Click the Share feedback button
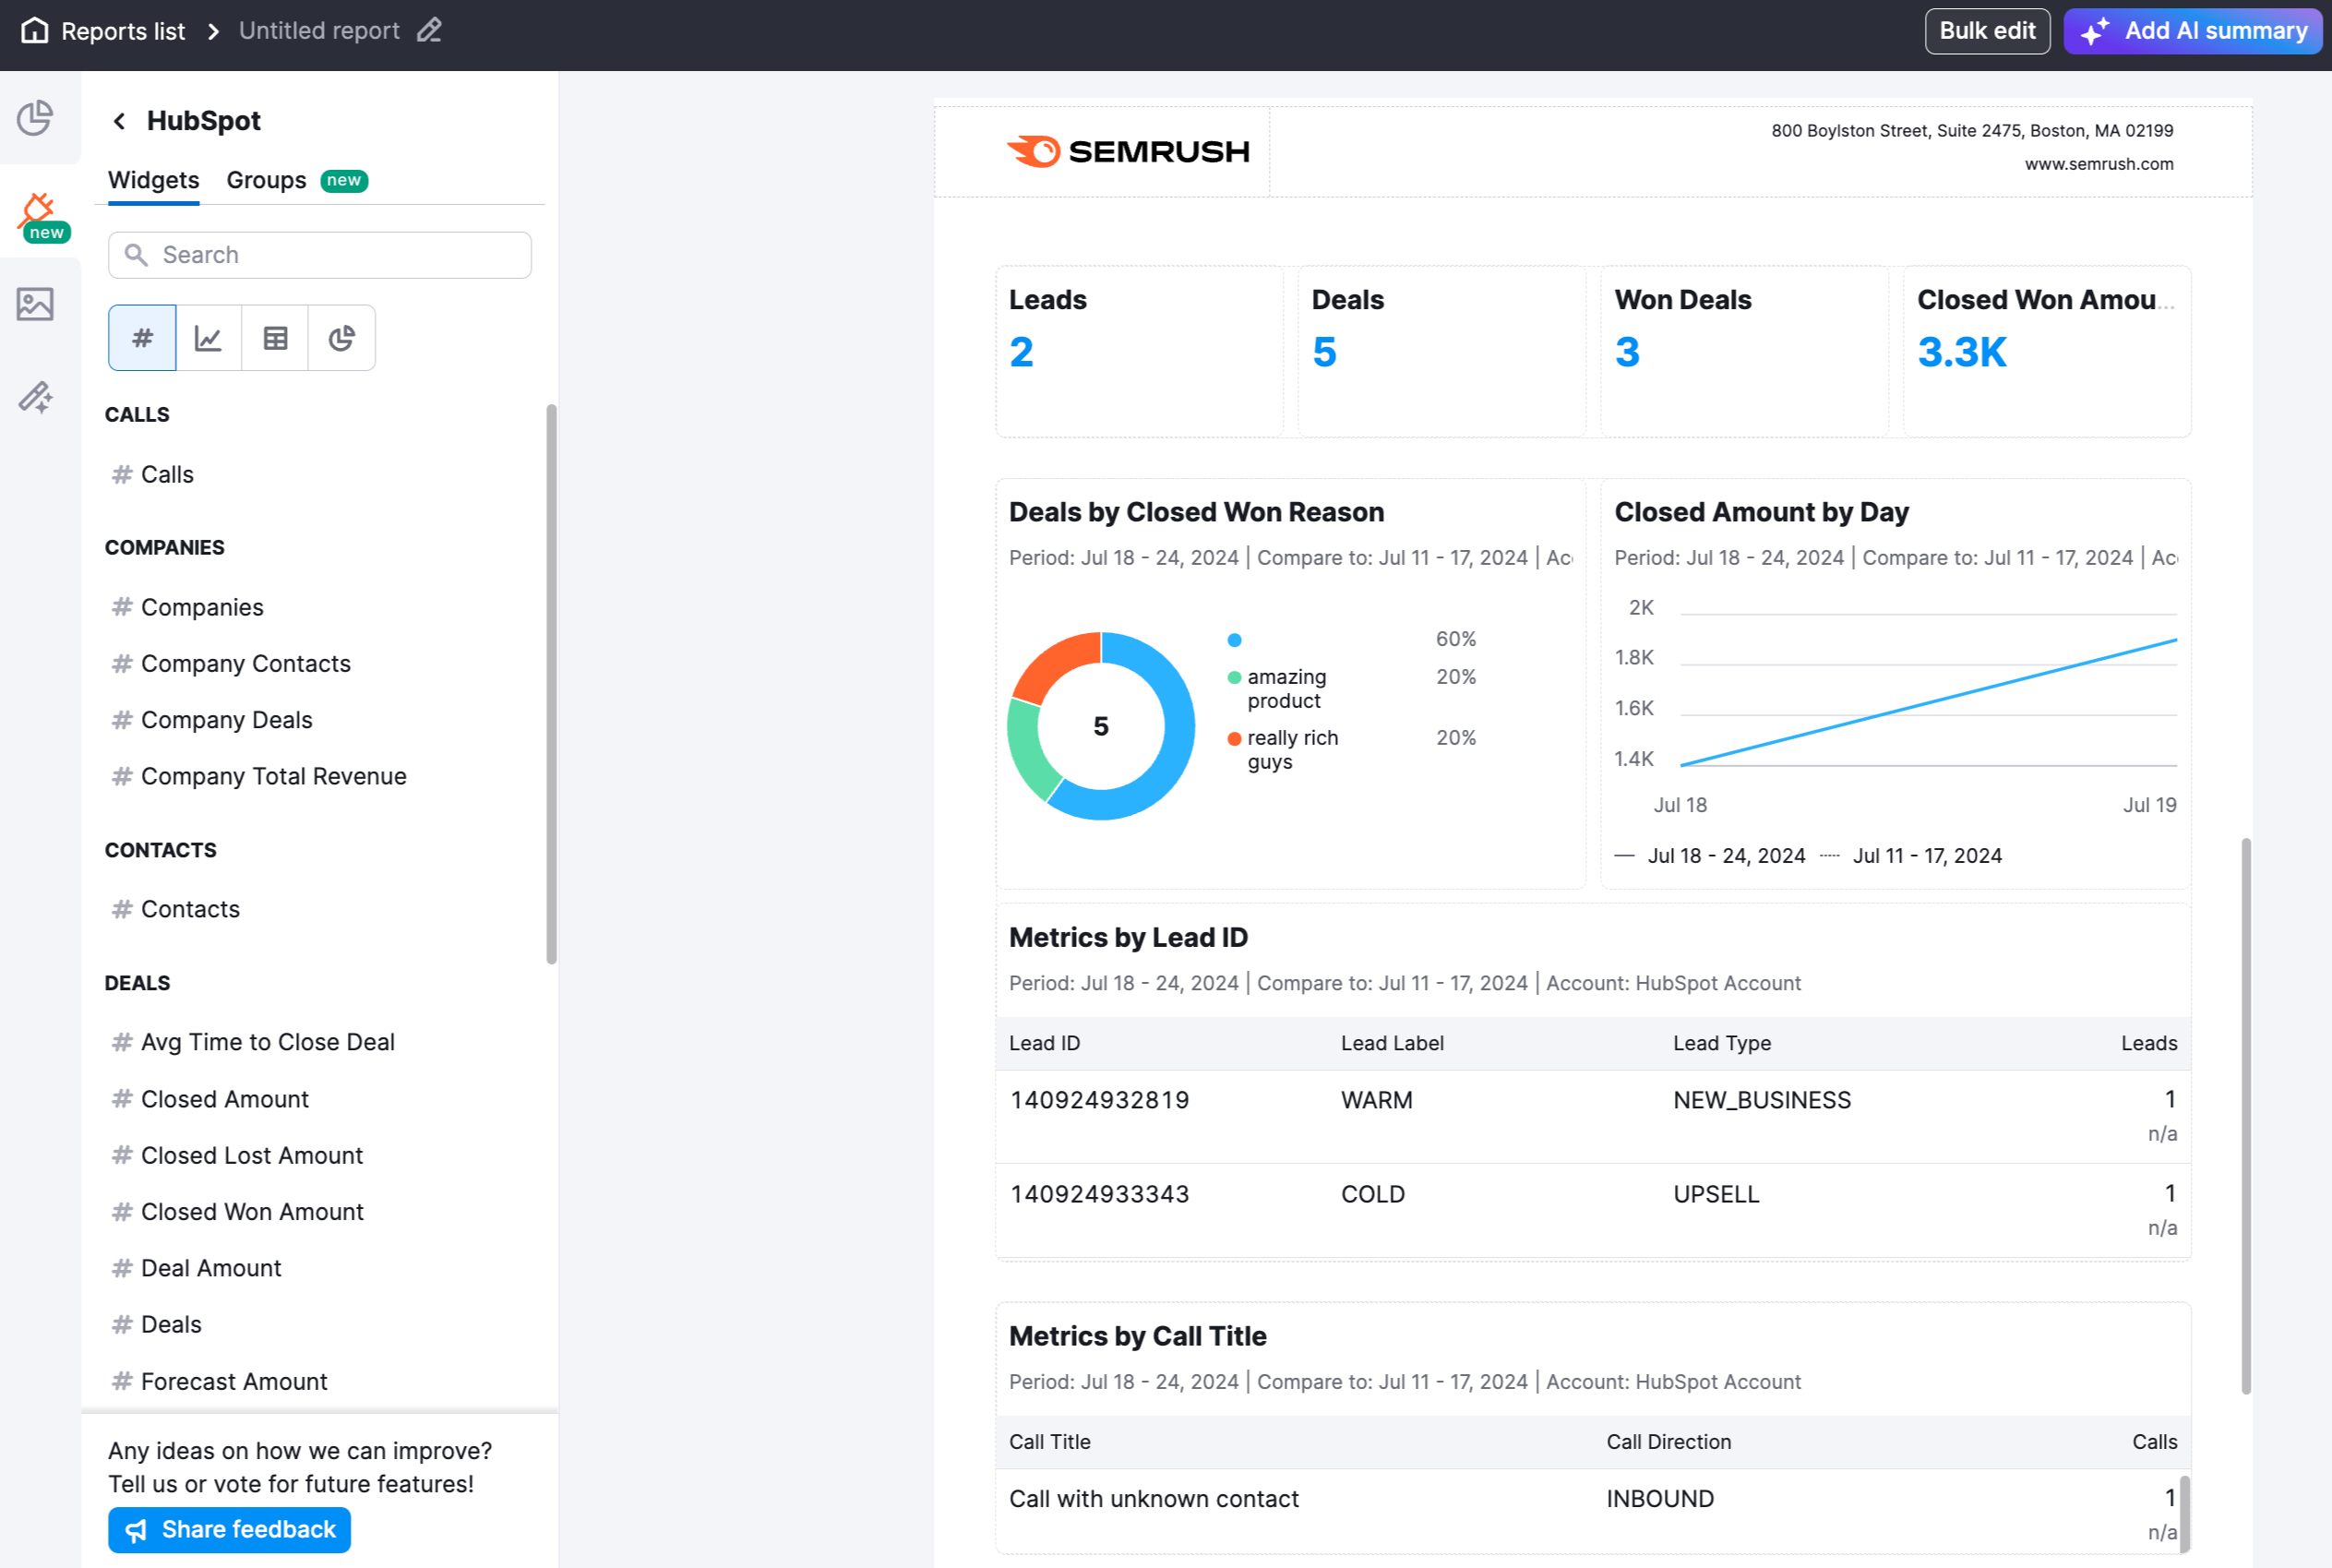Image resolution: width=2332 pixels, height=1568 pixels. [x=229, y=1529]
